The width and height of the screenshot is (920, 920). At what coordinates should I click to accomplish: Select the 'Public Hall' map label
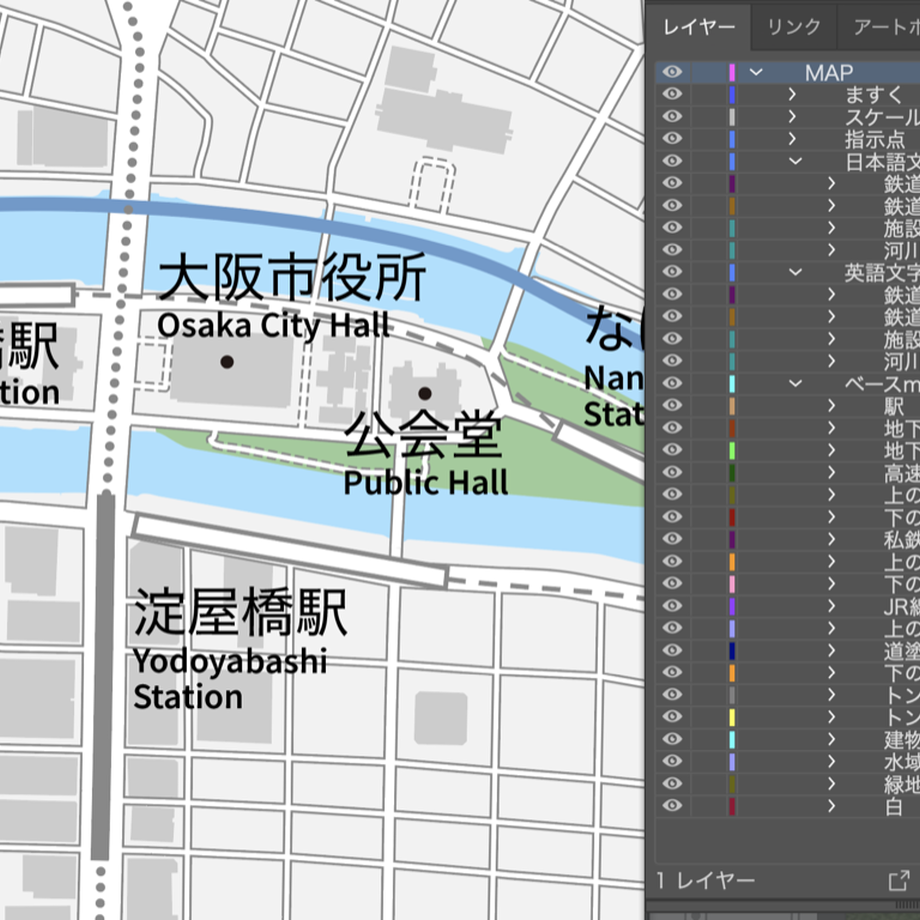click(425, 482)
